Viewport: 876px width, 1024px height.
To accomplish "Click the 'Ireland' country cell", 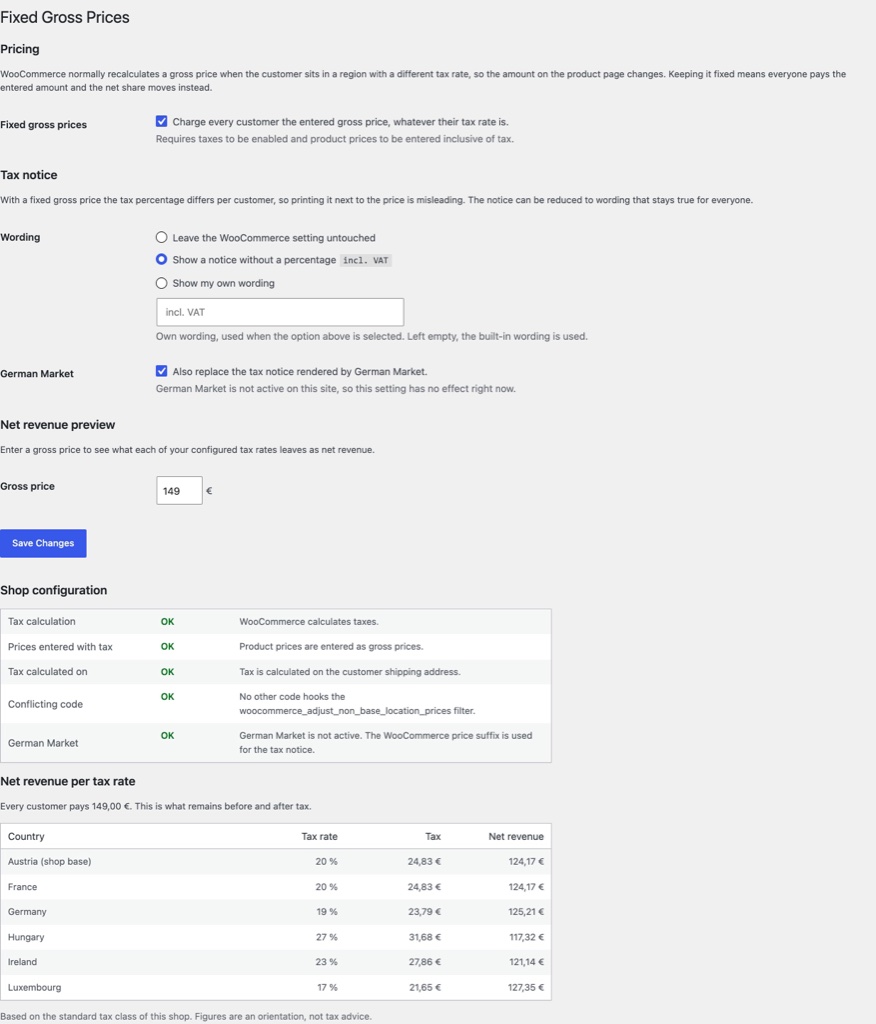I will point(22,962).
